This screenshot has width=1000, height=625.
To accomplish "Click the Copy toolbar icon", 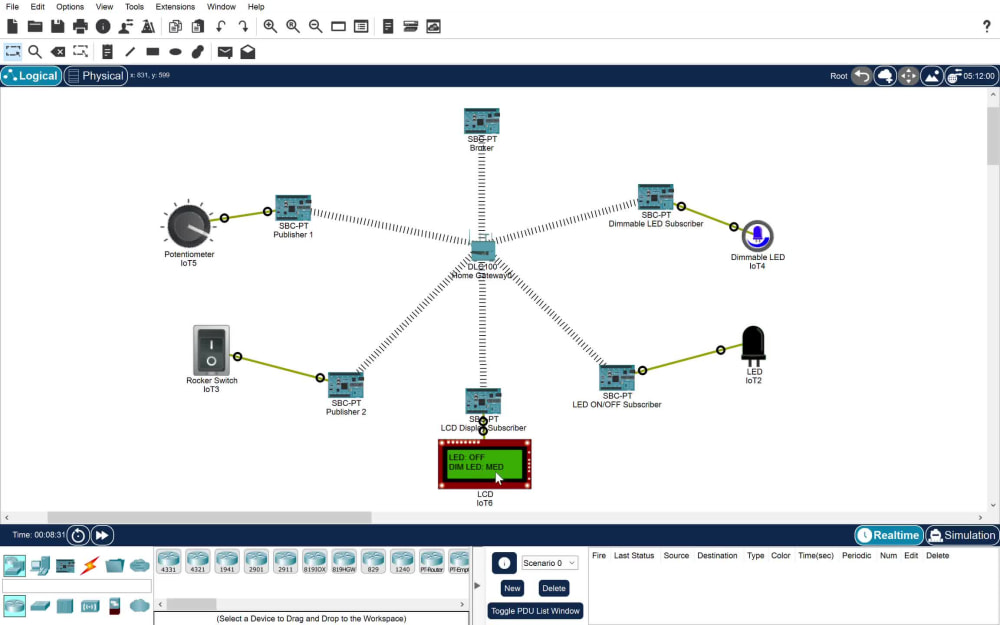I will click(x=175, y=26).
